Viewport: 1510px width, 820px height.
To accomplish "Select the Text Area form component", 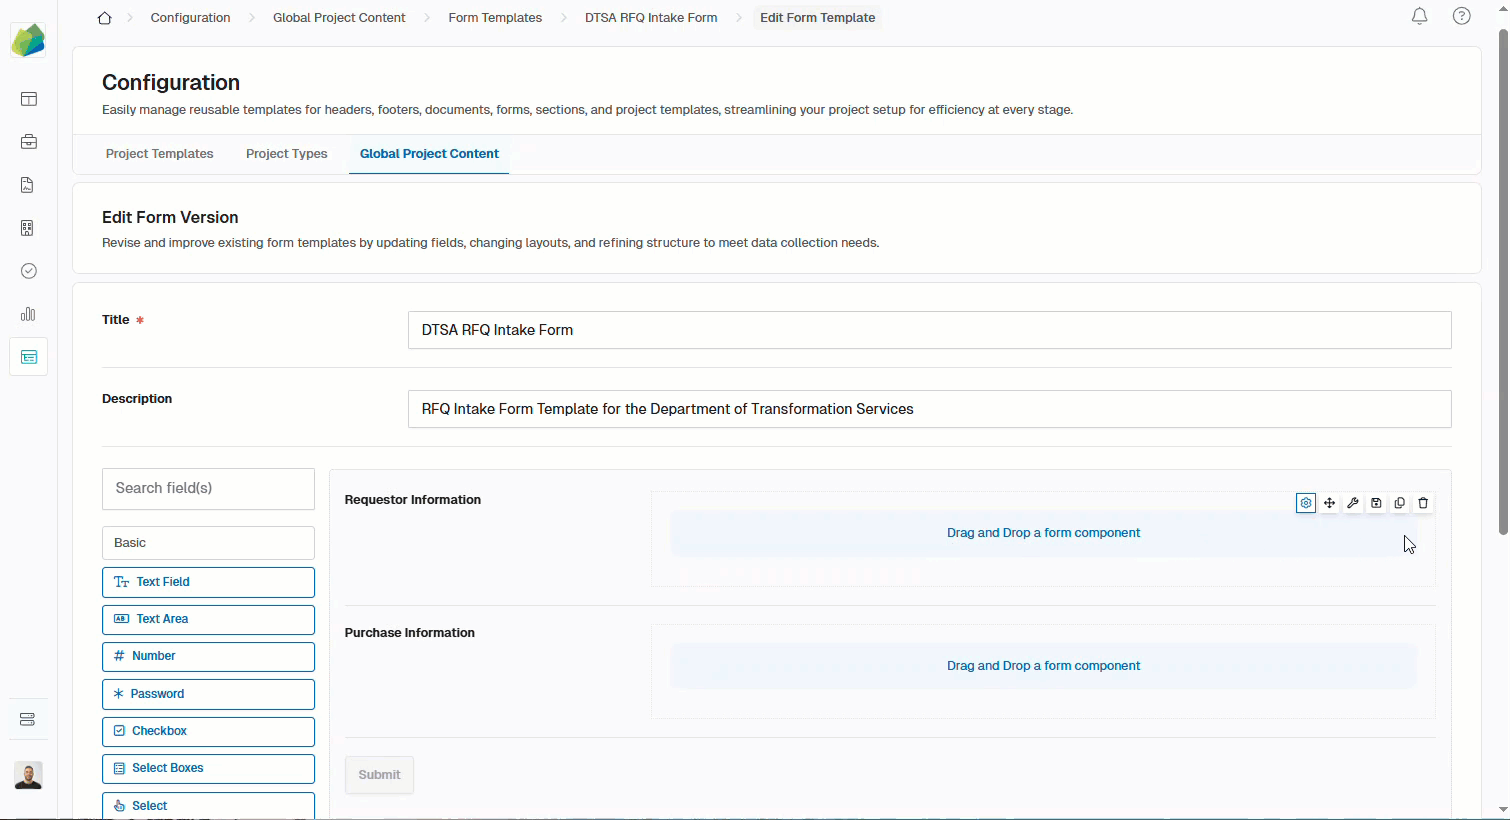I will point(208,619).
